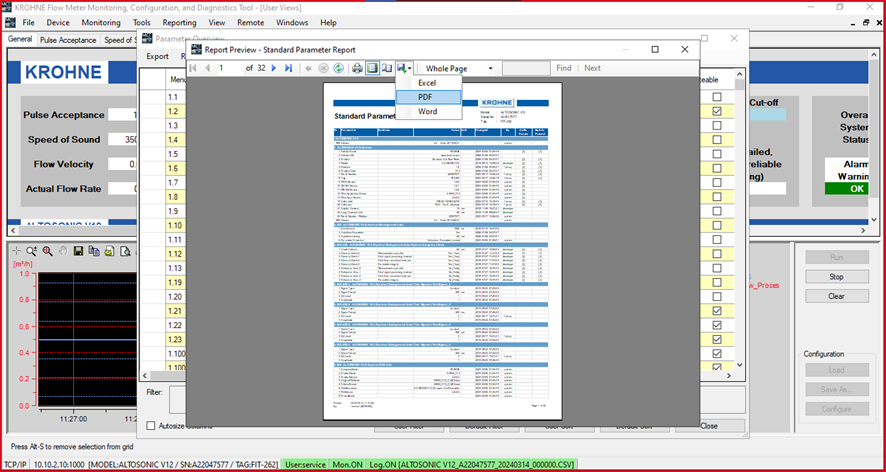This screenshot has width=886, height=472.
Task: Click the export format dropdown arrow
Action: coord(409,69)
